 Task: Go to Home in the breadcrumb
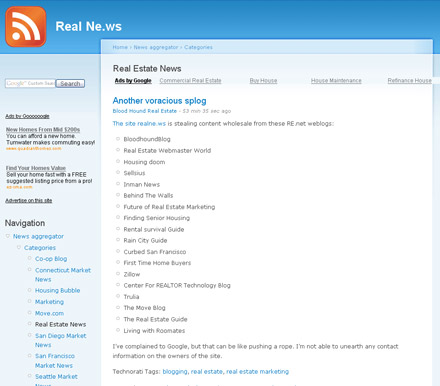120,47
